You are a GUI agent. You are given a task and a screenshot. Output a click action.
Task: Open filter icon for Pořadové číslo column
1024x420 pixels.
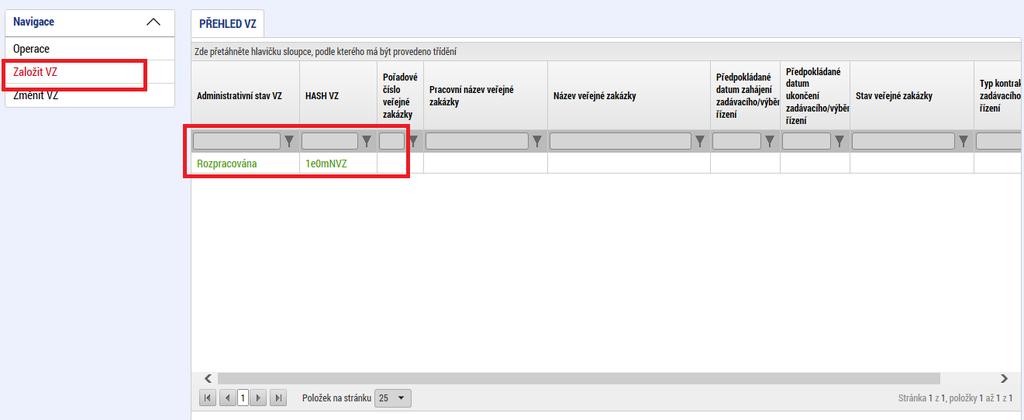413,141
